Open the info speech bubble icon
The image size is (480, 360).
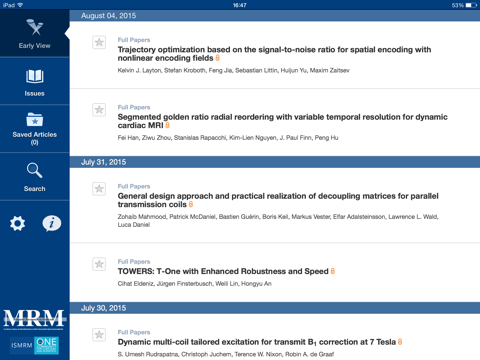coord(52,223)
